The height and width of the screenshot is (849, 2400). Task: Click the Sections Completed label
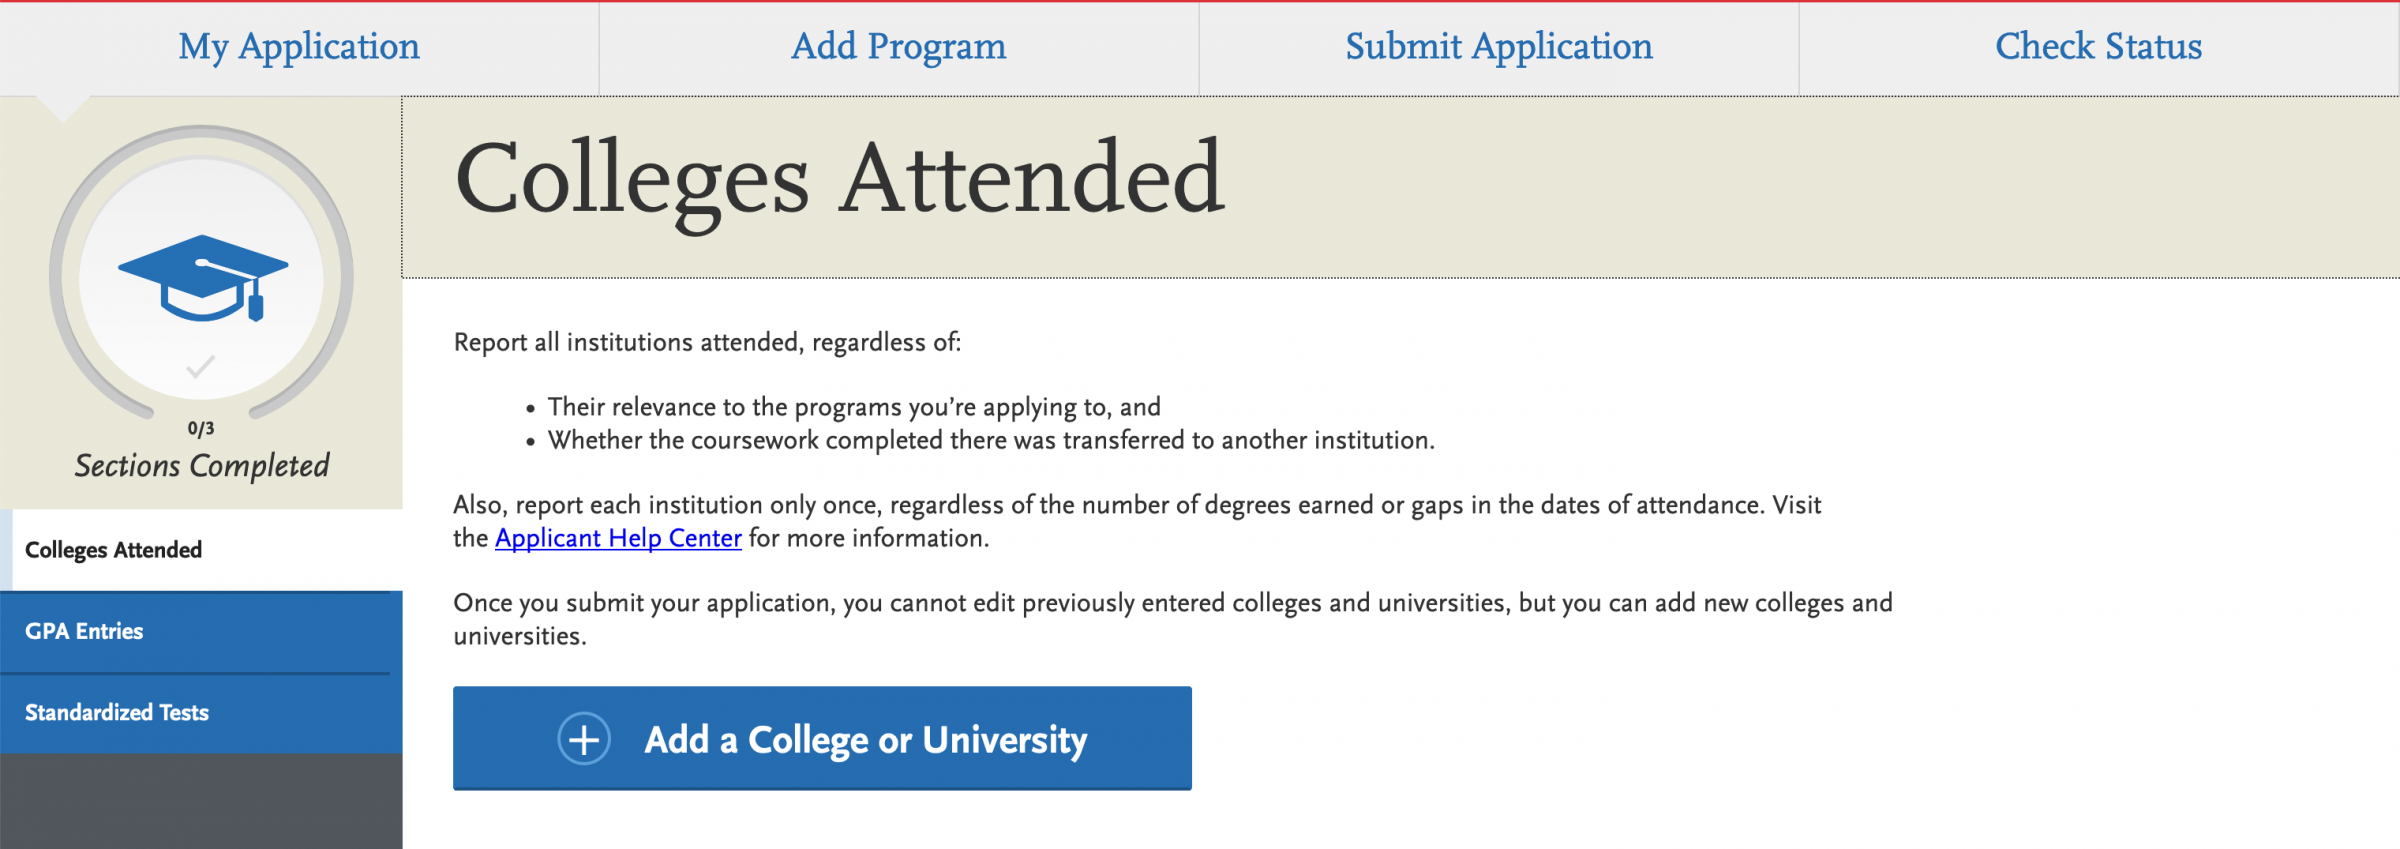tap(202, 465)
